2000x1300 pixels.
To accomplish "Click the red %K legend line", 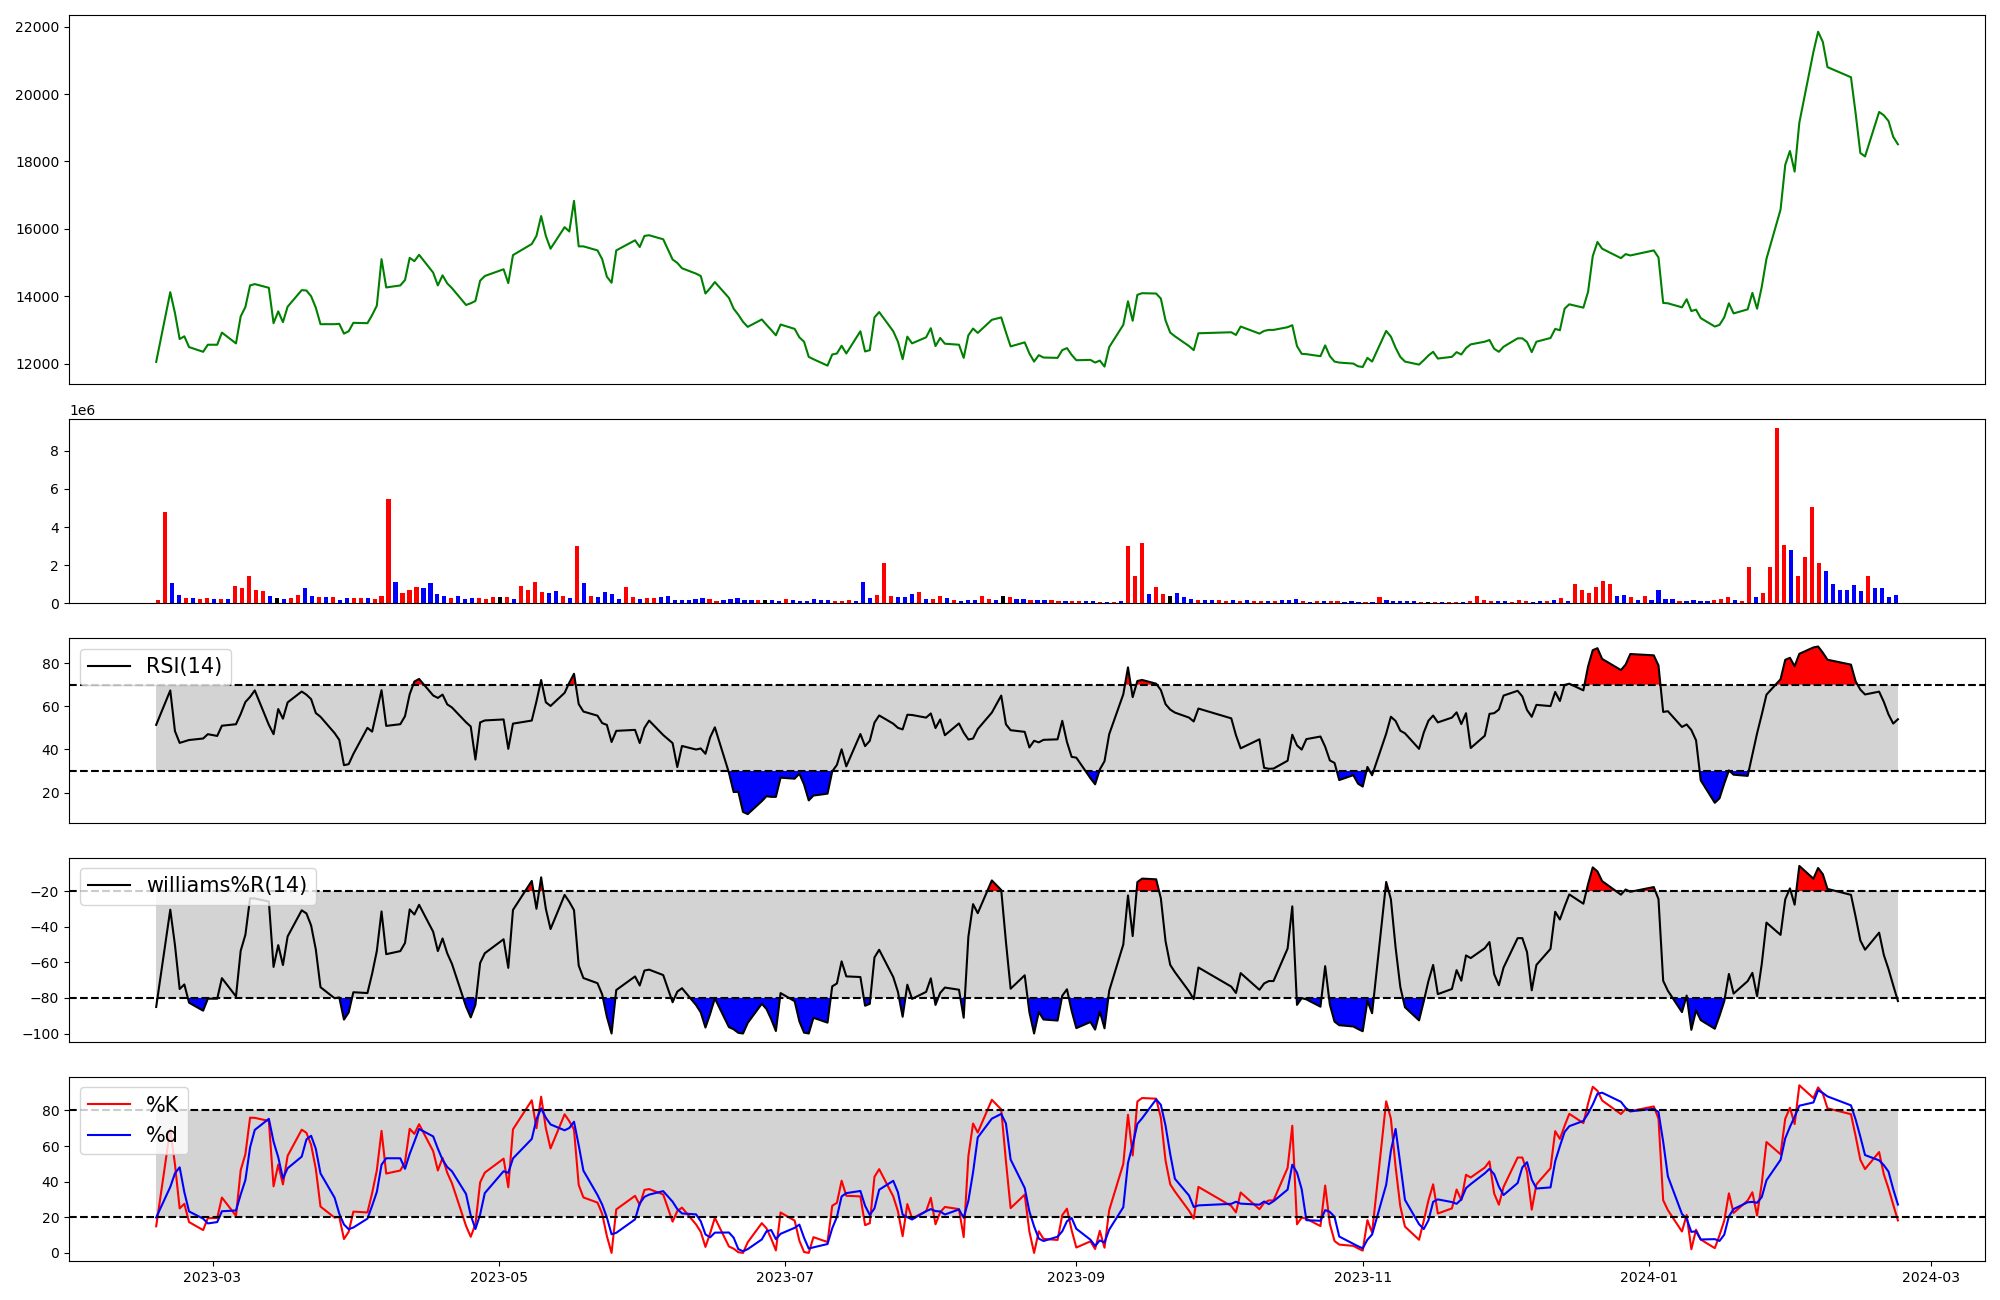I will coord(109,1105).
